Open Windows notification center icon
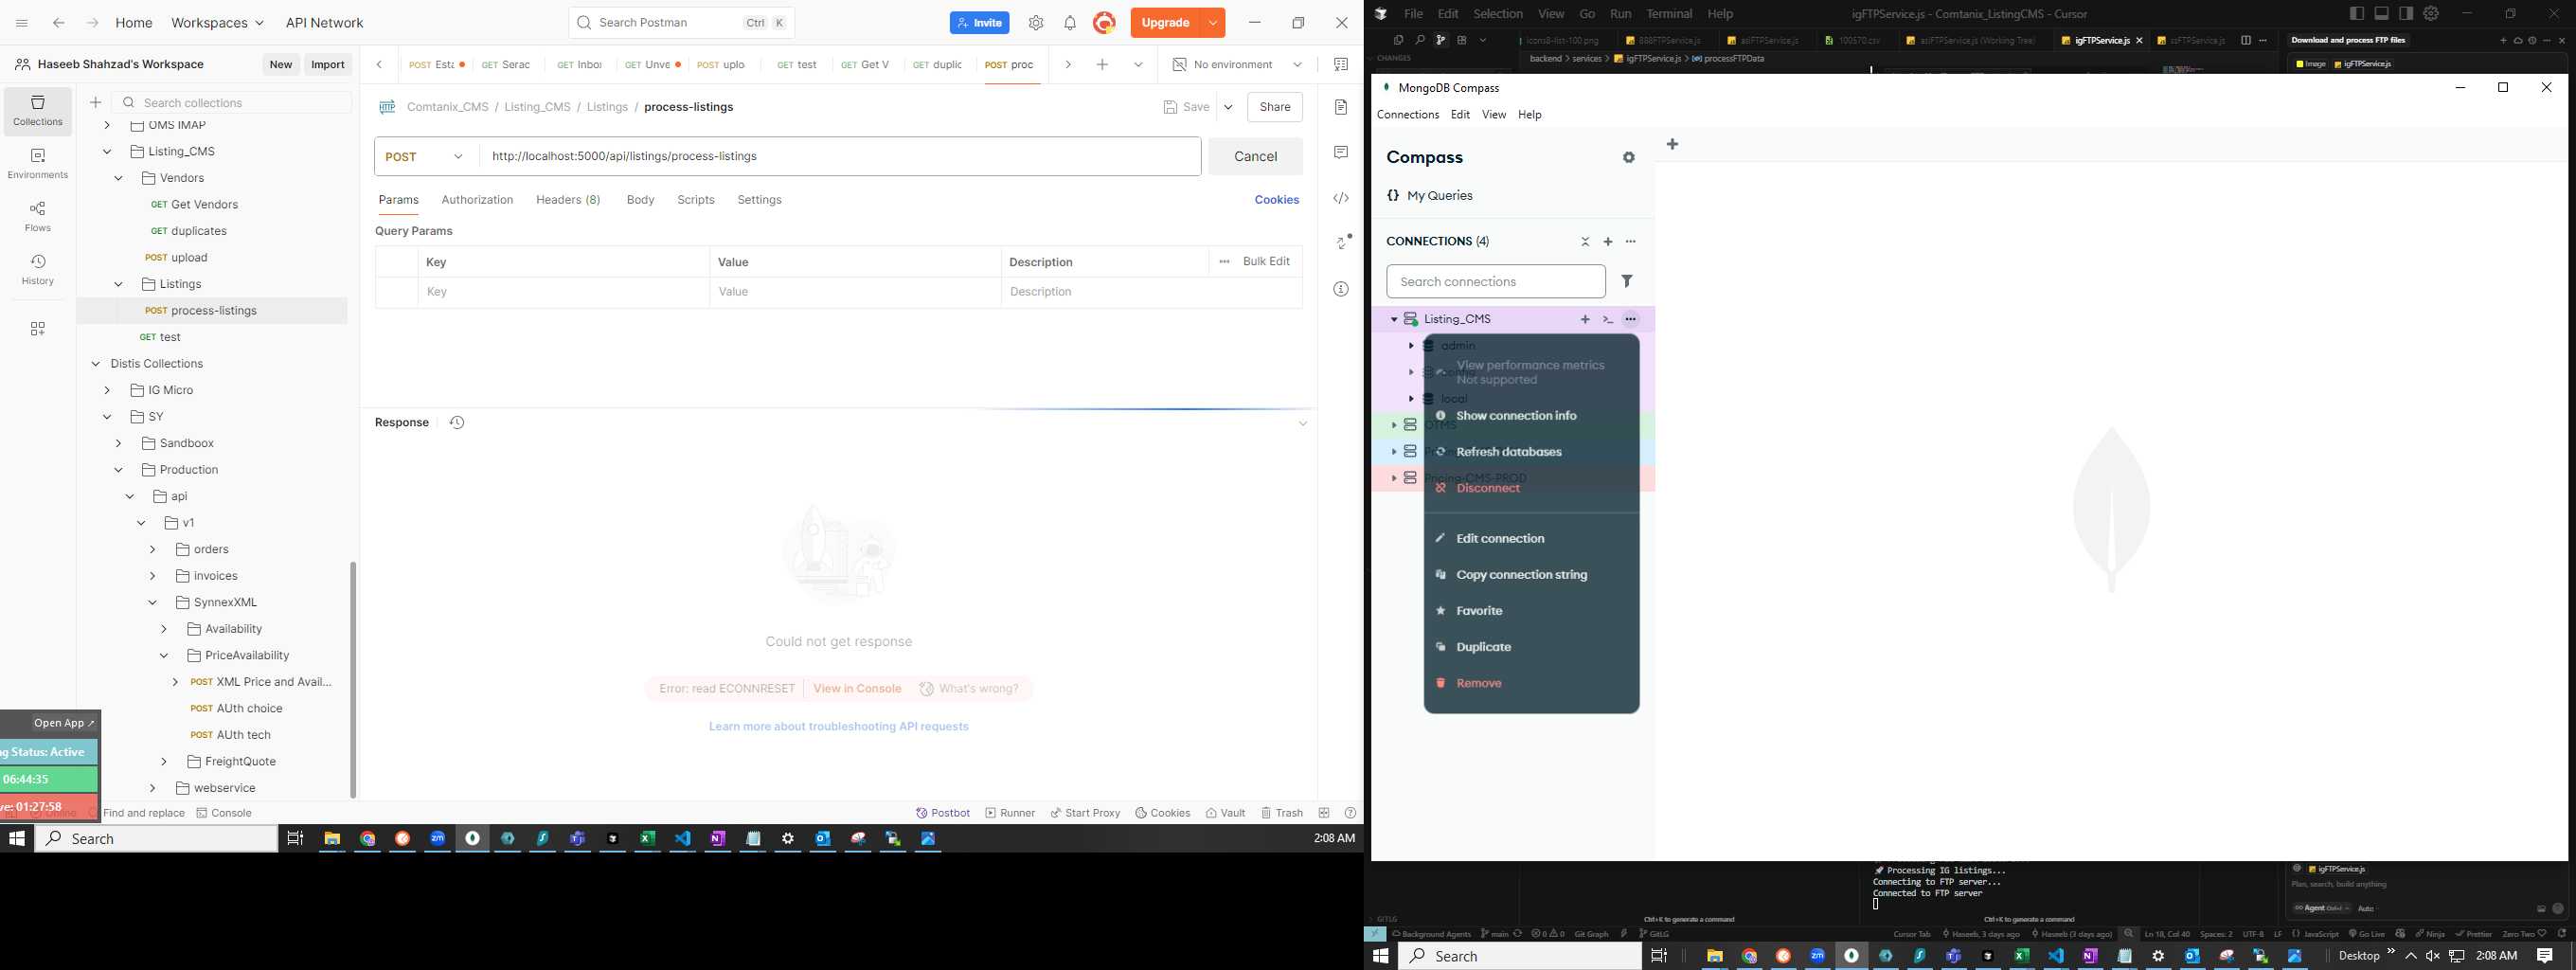Screen dimensions: 2576x970 [x=2544, y=956]
